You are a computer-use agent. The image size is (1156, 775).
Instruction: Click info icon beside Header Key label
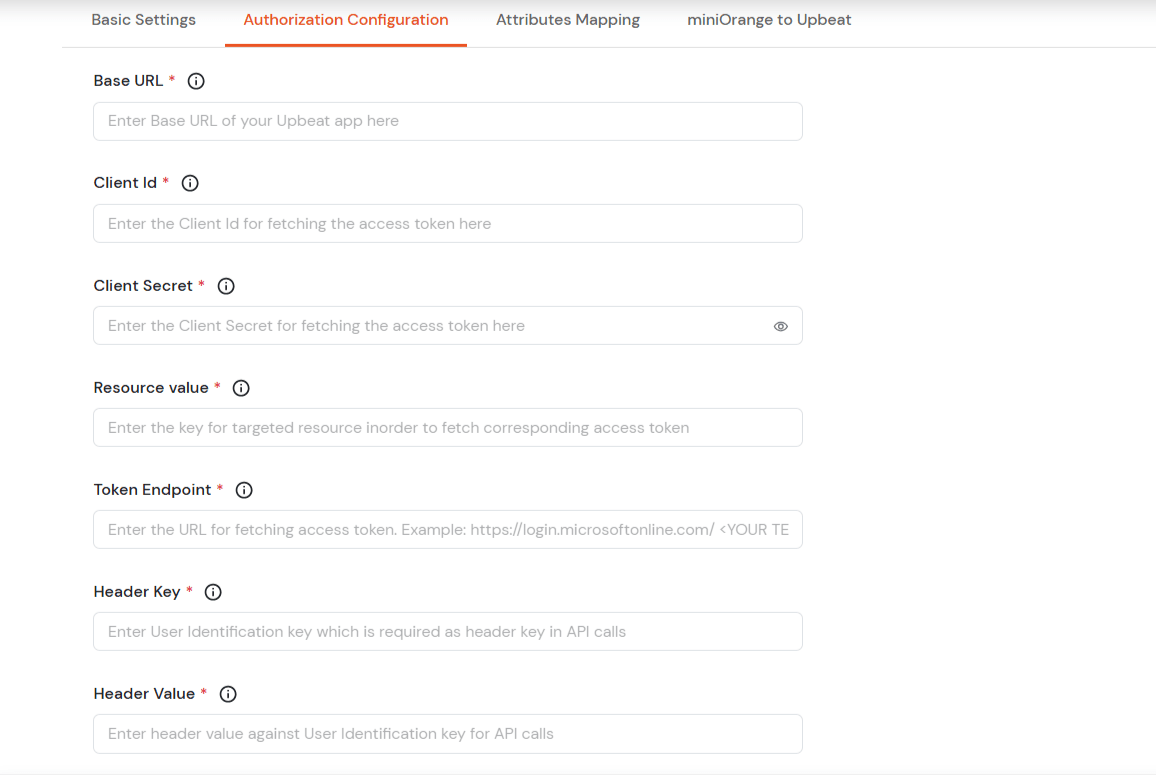[212, 592]
